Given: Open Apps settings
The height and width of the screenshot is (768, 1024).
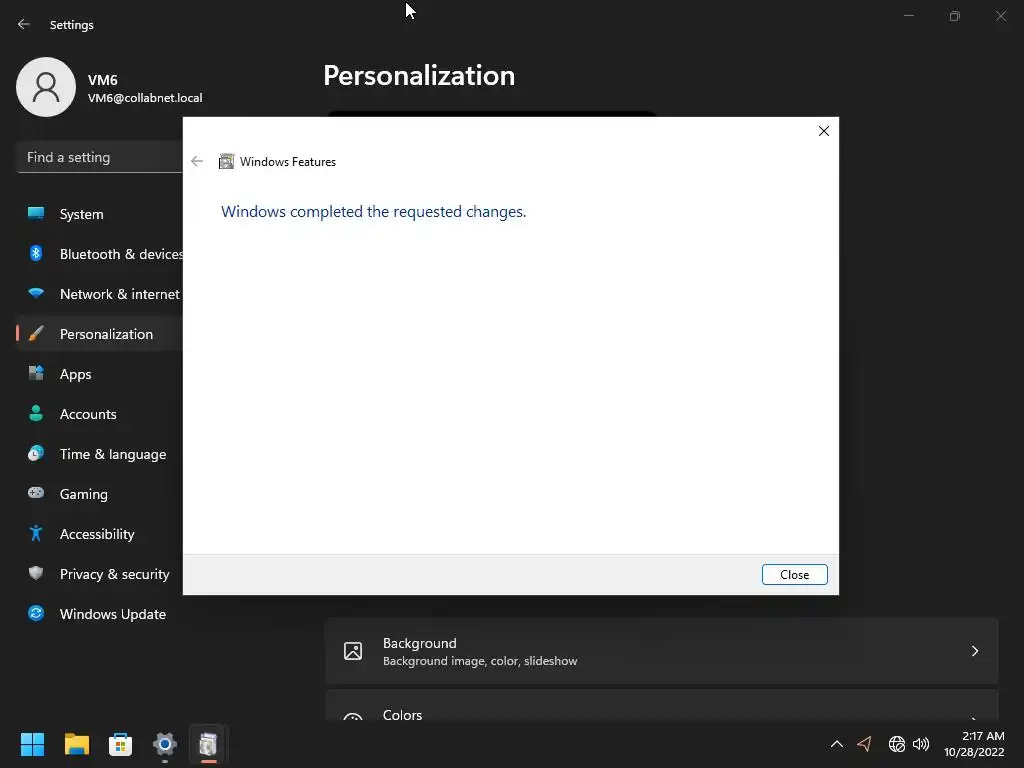Looking at the screenshot, I should 99,374.
